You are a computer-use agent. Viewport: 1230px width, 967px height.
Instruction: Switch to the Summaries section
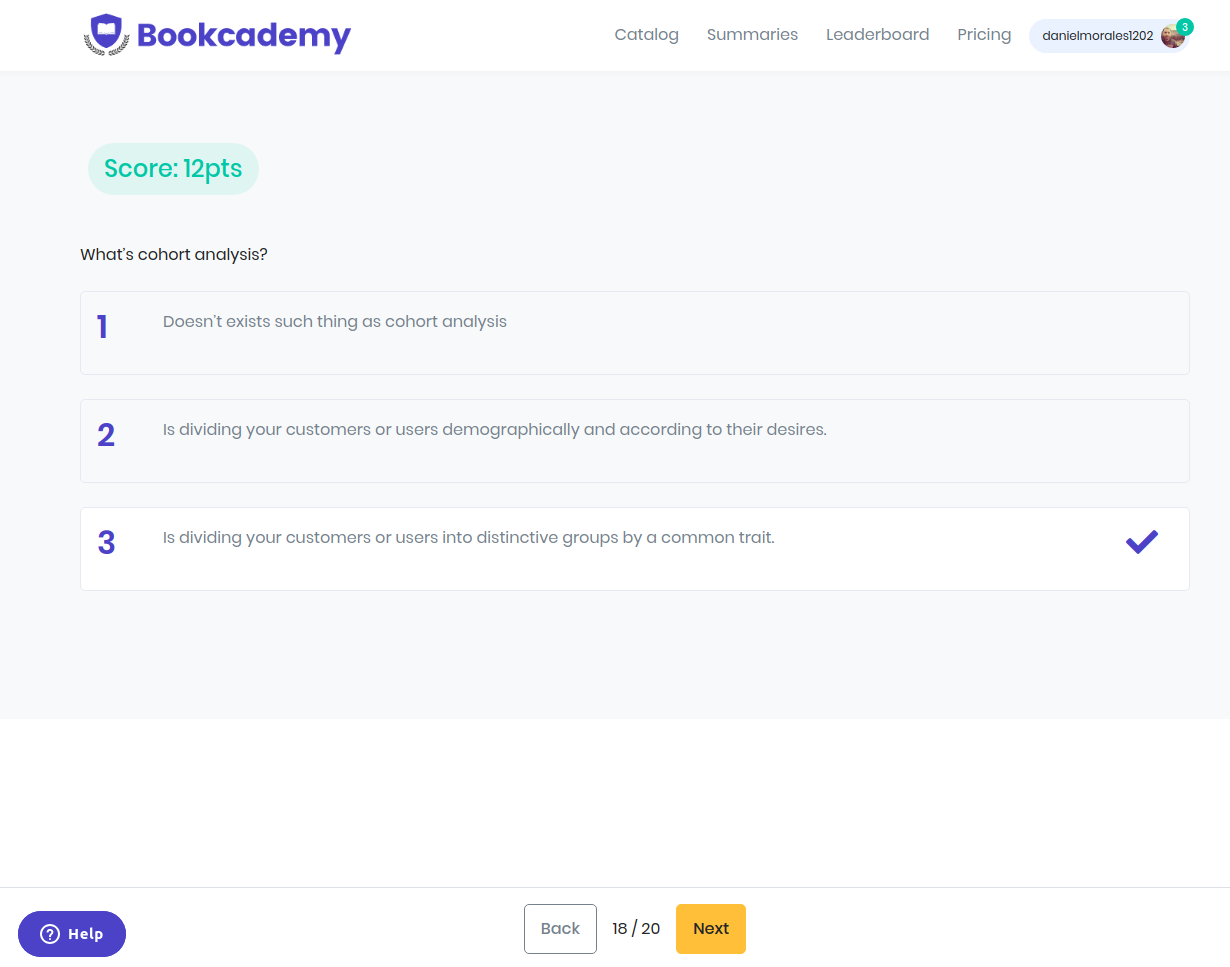click(x=752, y=34)
